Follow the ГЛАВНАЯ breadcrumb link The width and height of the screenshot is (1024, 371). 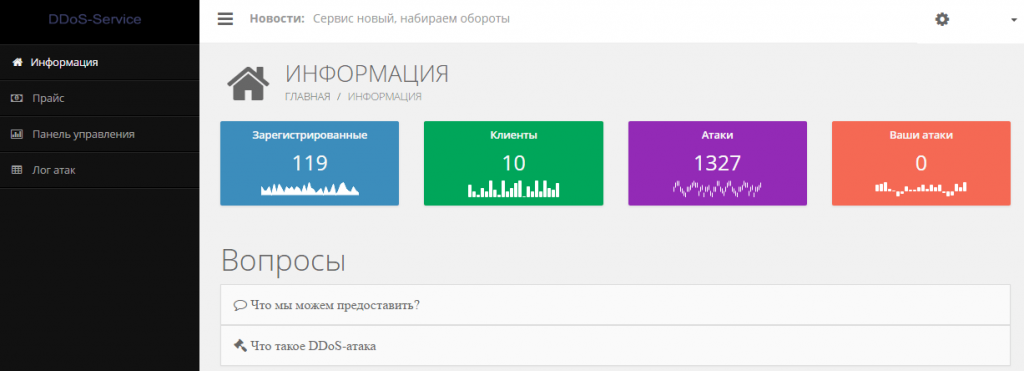[x=308, y=97]
